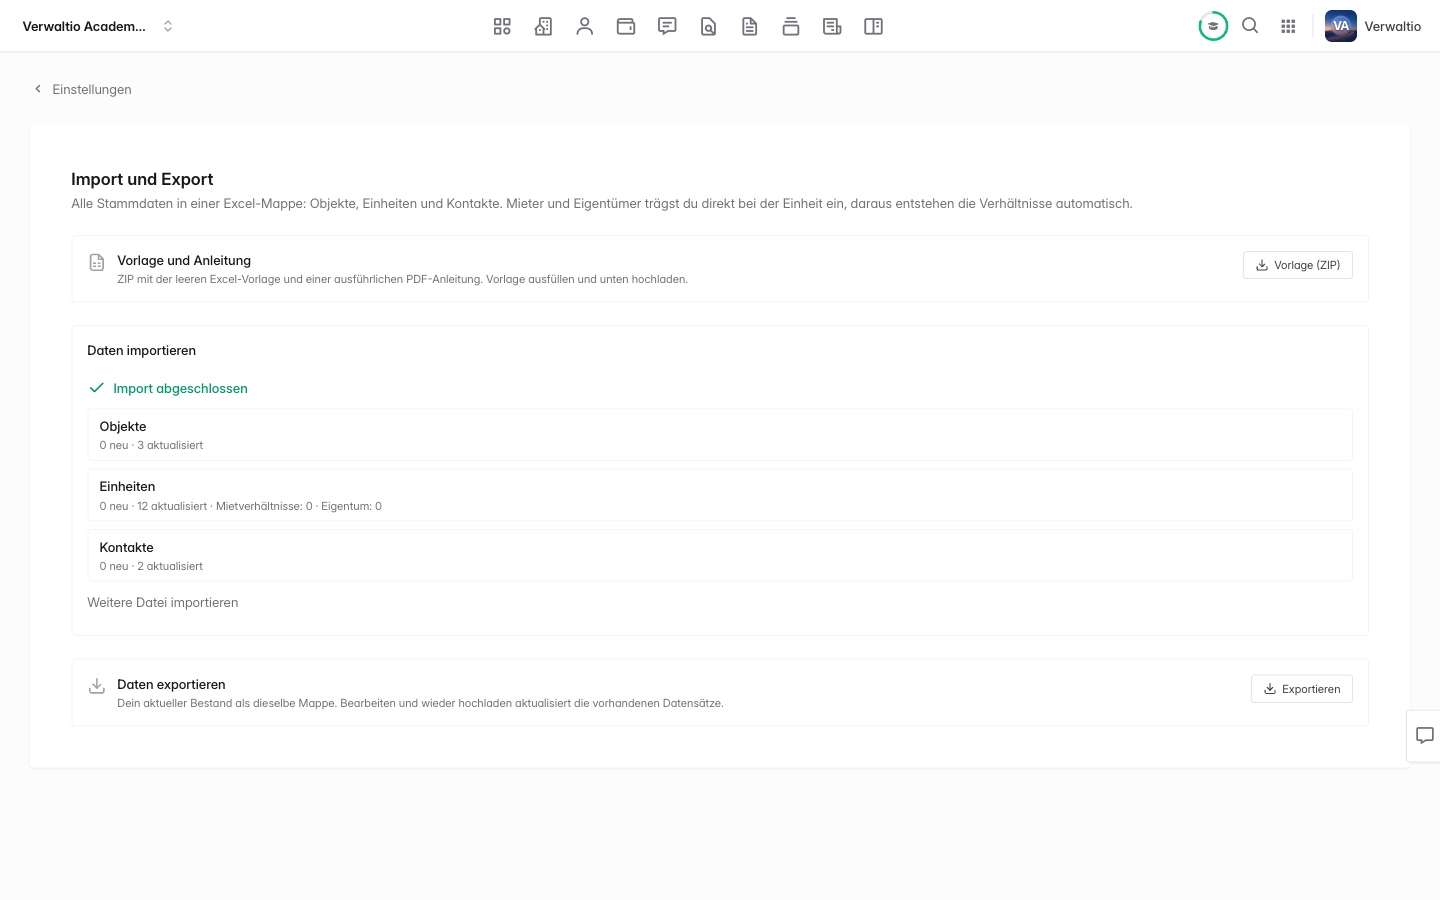Click the file icon beside Vorlage und Anleitung
Viewport: 1440px width, 900px height.
(x=97, y=262)
